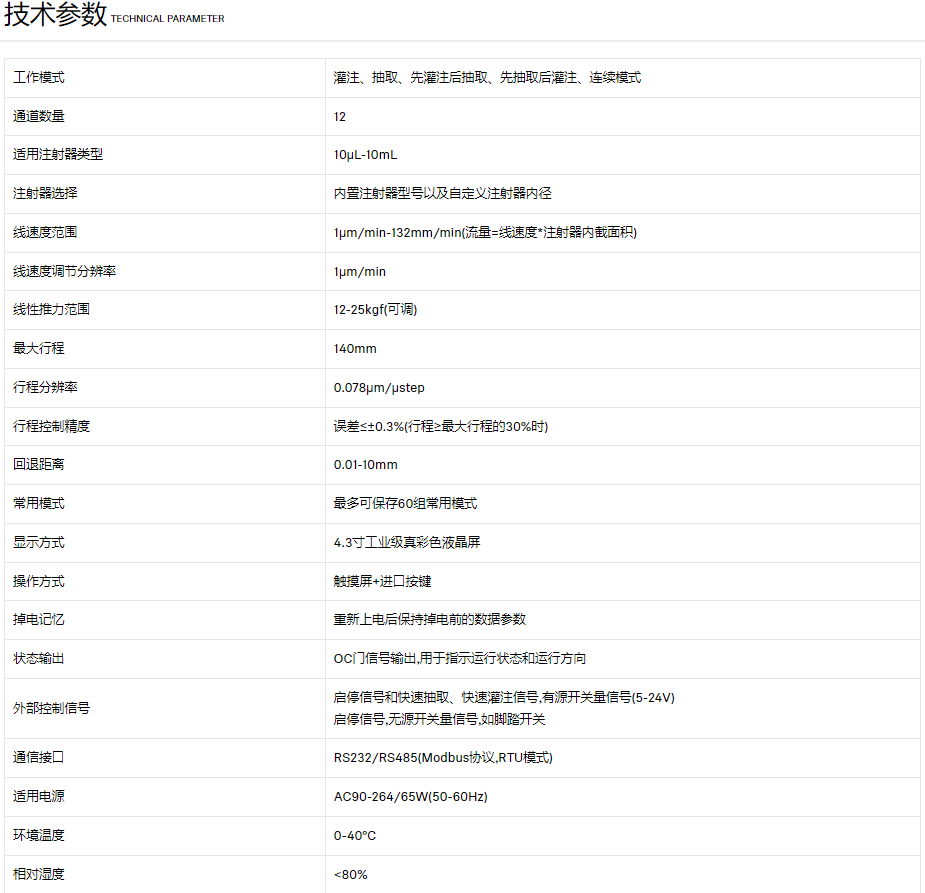This screenshot has width=925, height=893.
Task: Click the 通道数量 value 12
Action: point(340,117)
